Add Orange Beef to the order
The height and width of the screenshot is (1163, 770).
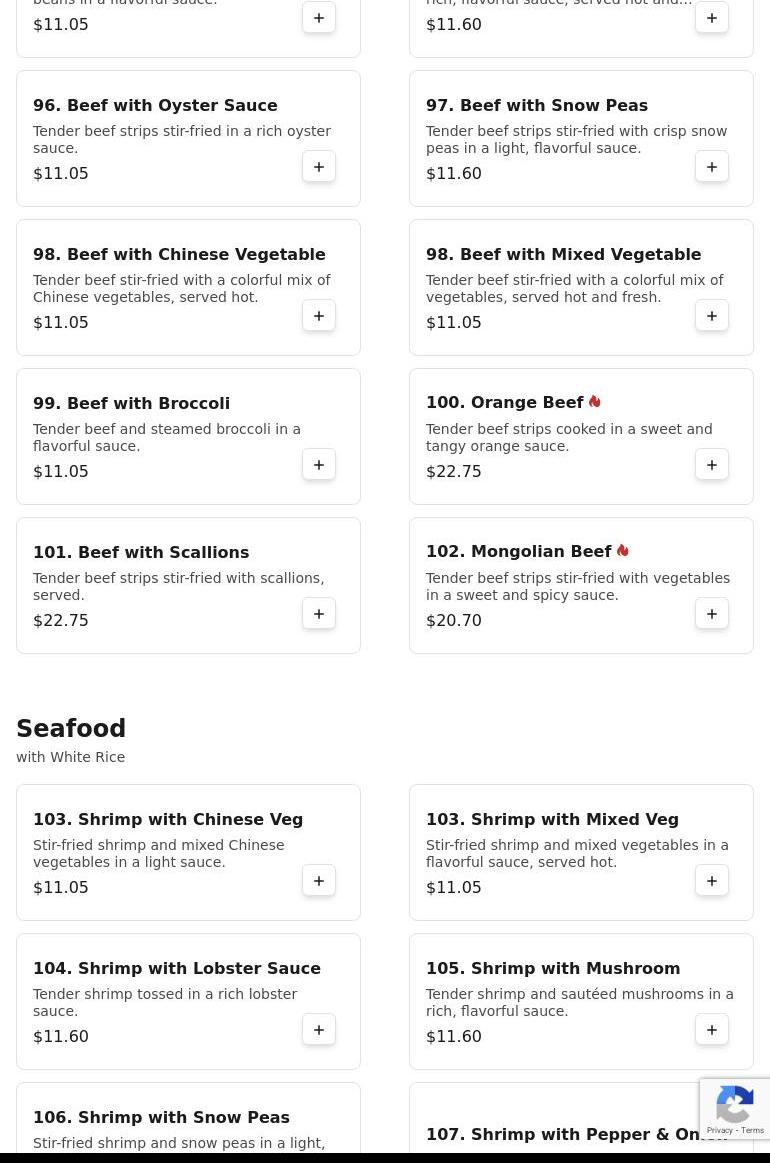pos(712,465)
